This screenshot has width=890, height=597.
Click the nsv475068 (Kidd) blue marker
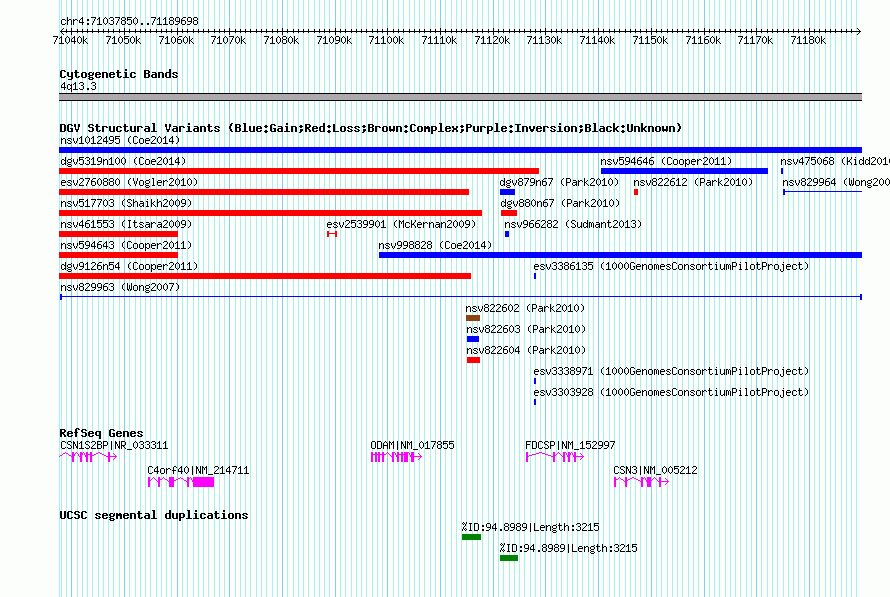782,171
